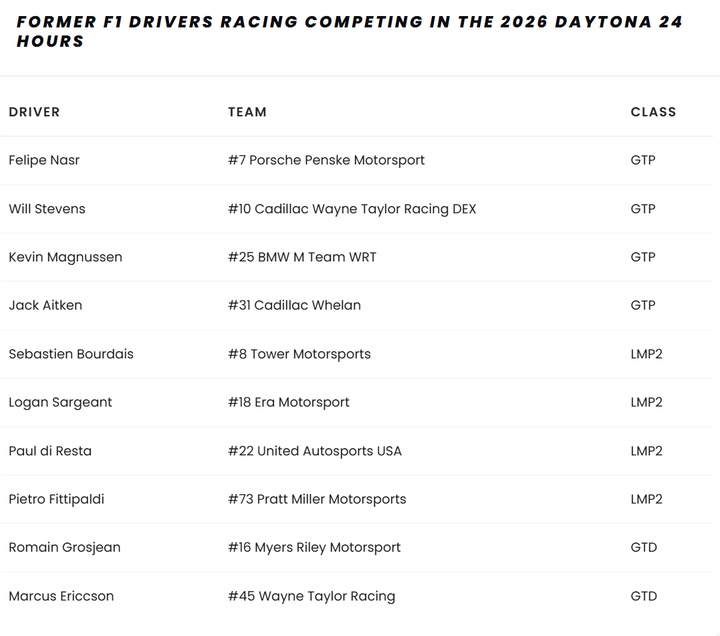The height and width of the screenshot is (636, 720).
Task: Click the Will Stevens driver name
Action: 47,209
